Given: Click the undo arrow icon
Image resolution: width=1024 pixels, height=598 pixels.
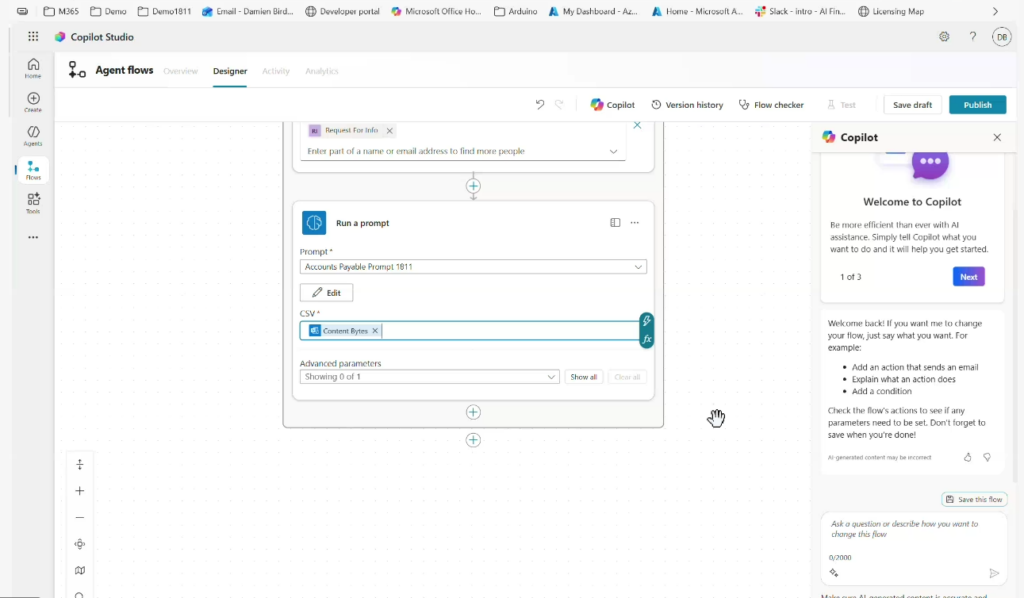Looking at the screenshot, I should point(540,104).
